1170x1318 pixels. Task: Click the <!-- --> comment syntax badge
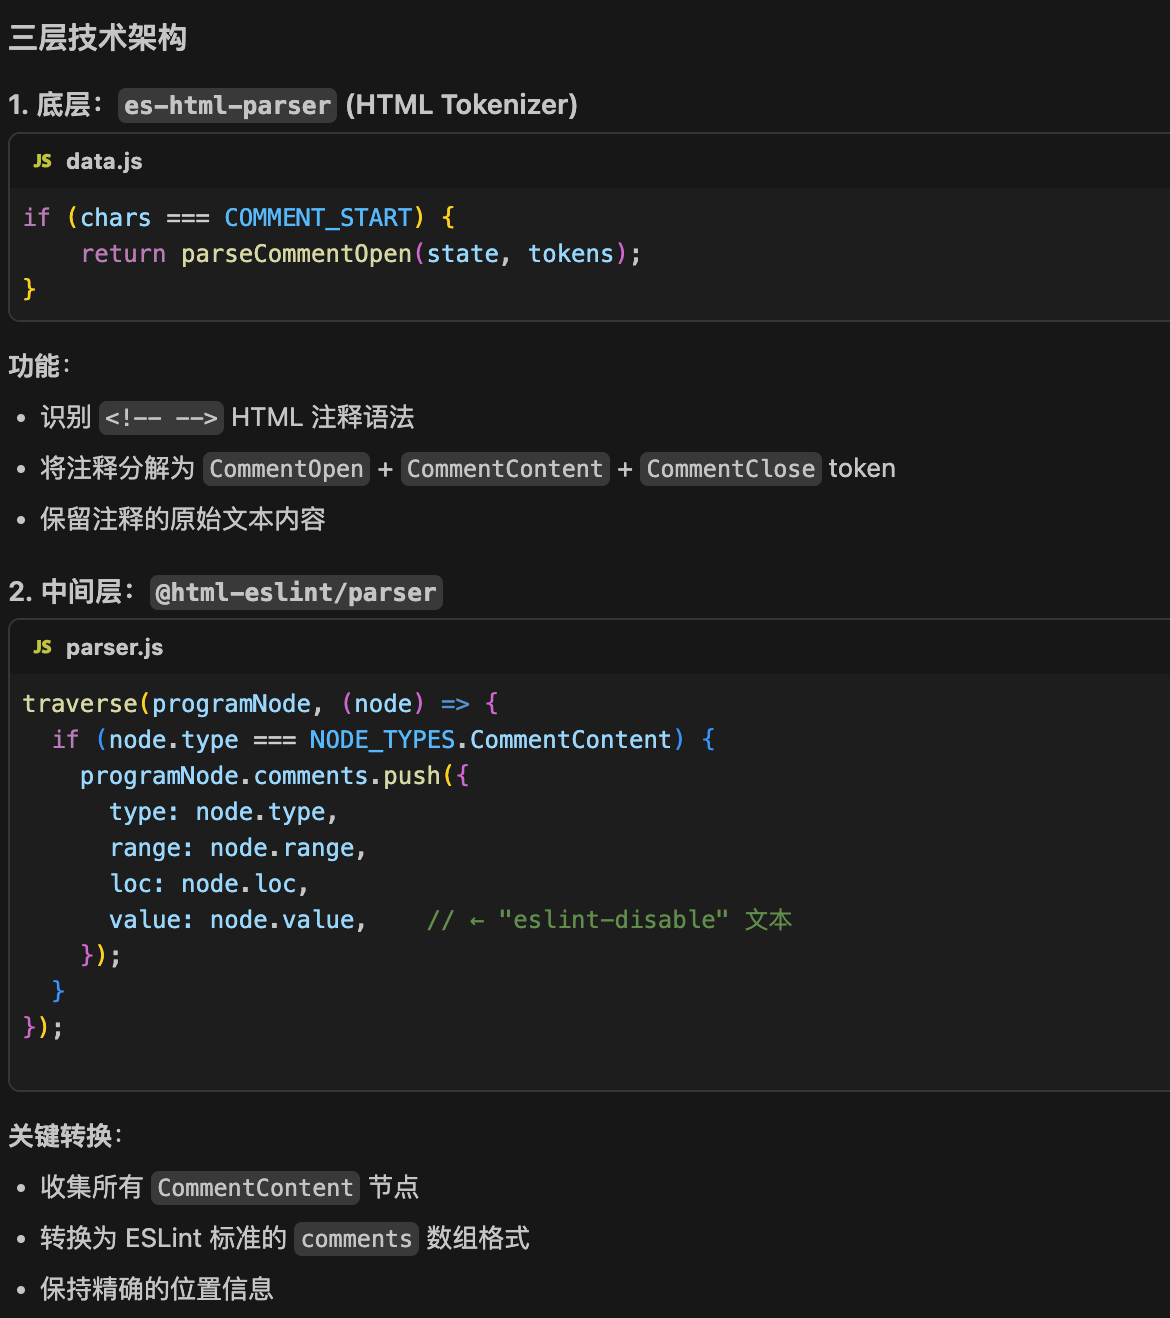pyautogui.click(x=161, y=418)
